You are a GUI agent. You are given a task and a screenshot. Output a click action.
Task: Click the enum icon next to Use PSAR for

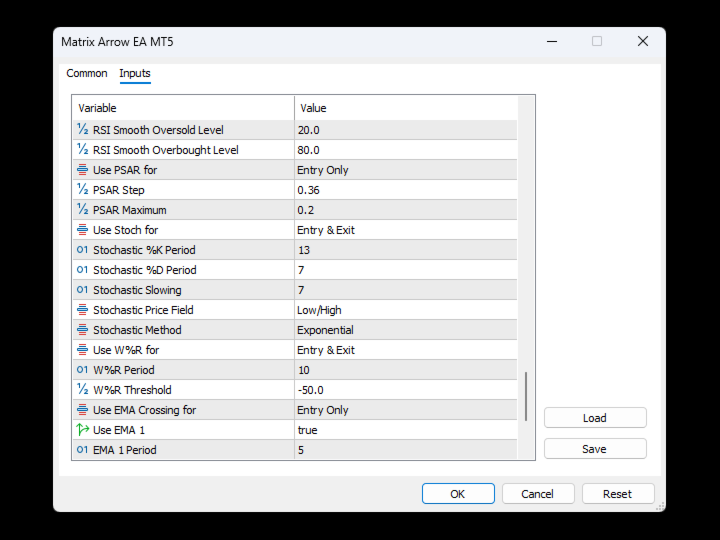click(82, 170)
